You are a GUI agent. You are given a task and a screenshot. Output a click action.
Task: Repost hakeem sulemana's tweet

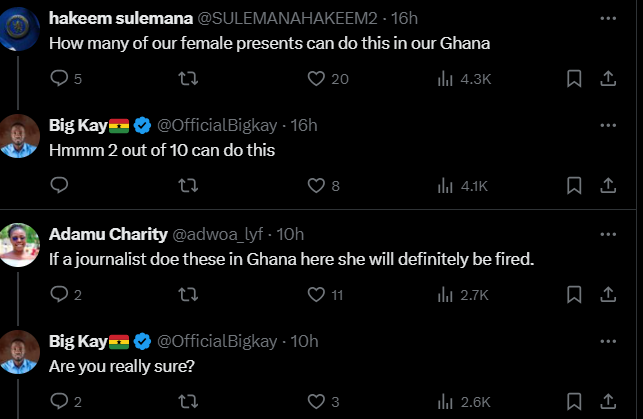(x=186, y=78)
